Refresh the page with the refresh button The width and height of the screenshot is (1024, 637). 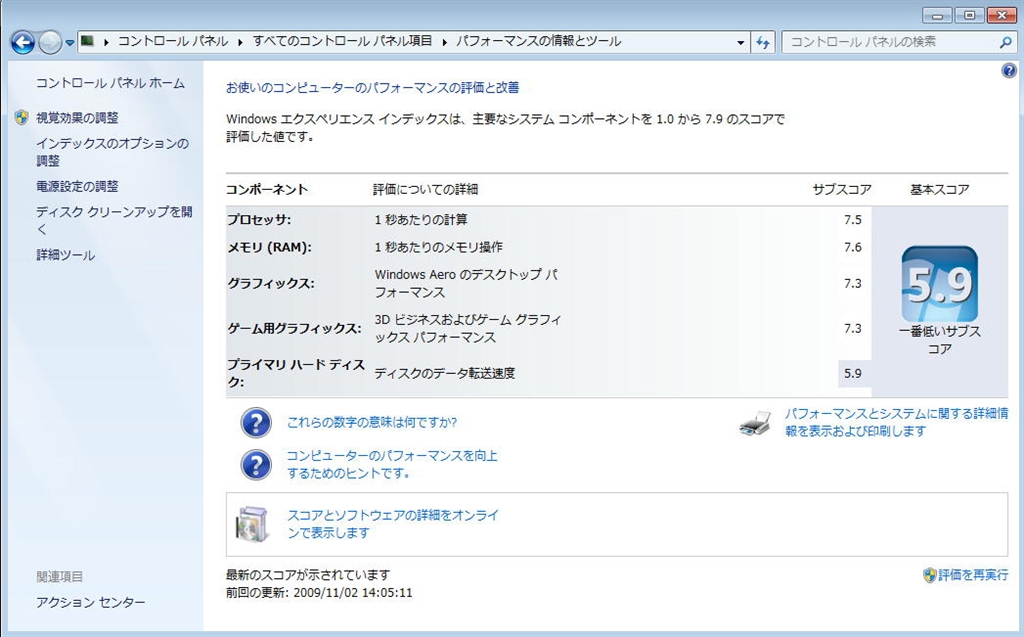[x=763, y=42]
